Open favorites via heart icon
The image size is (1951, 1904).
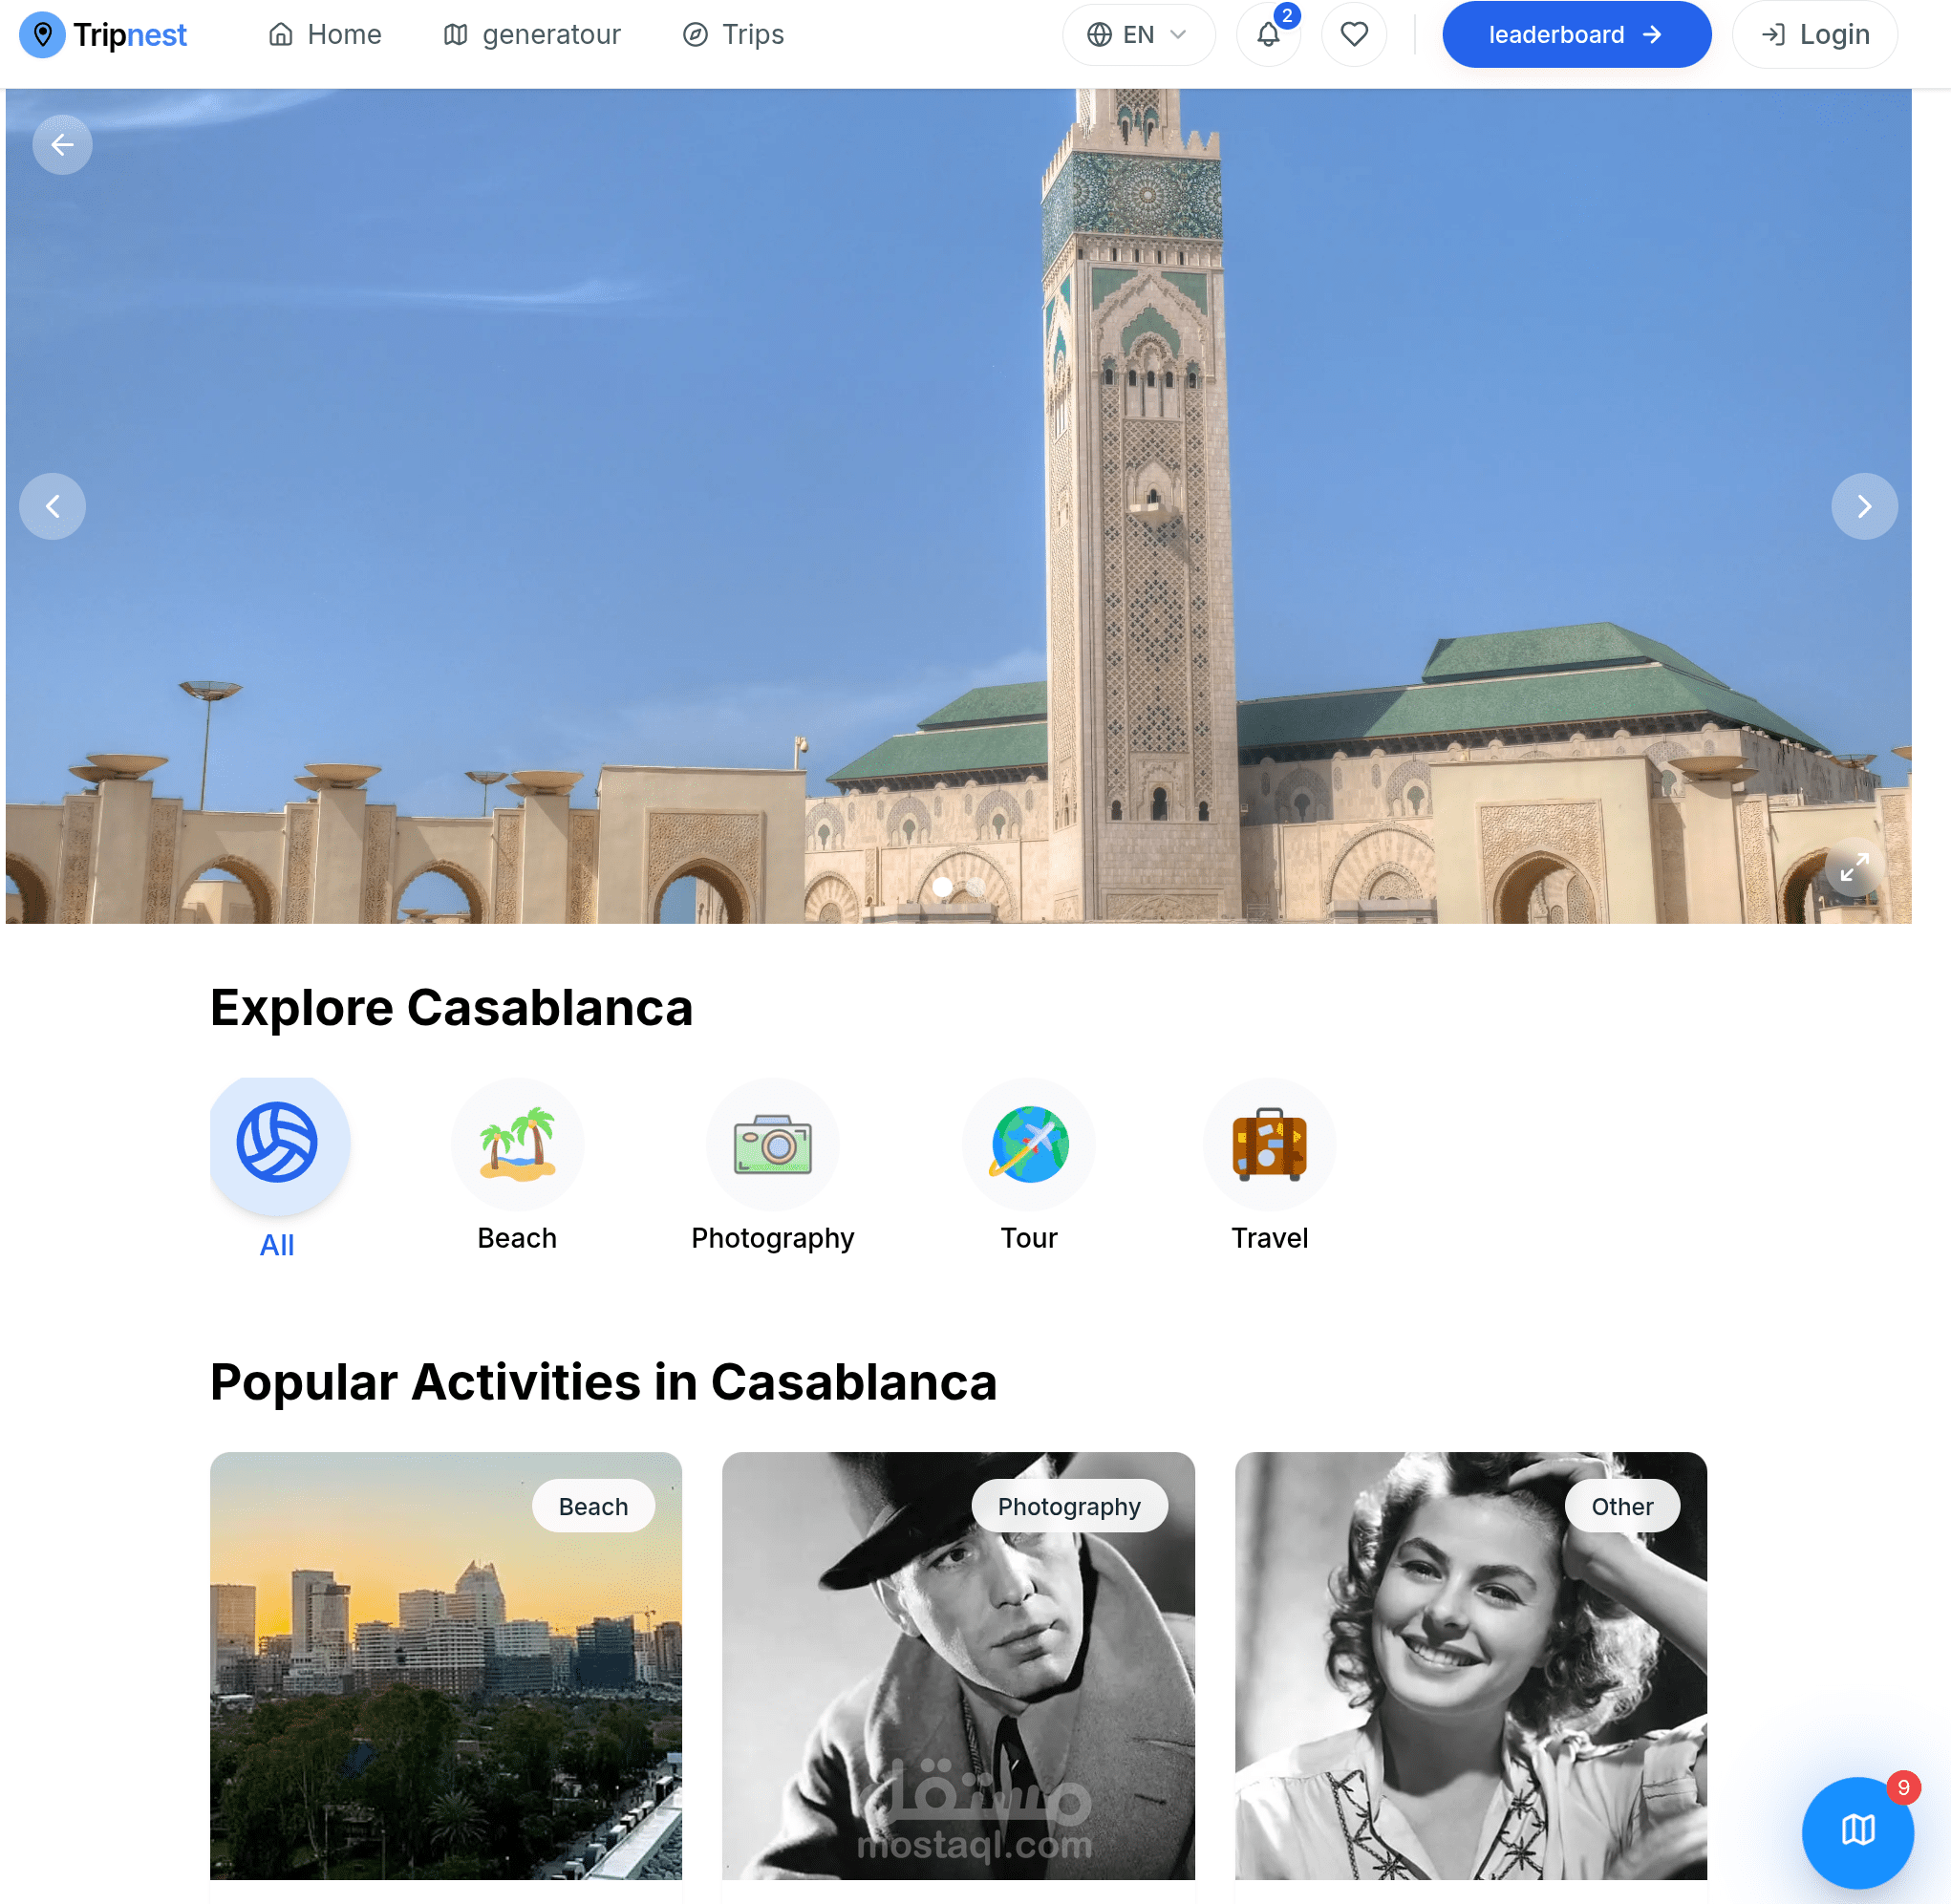pyautogui.click(x=1353, y=35)
